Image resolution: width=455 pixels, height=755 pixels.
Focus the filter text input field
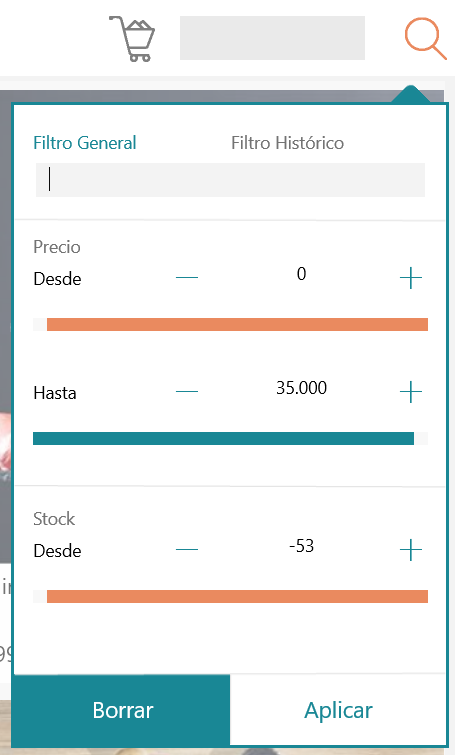click(230, 180)
